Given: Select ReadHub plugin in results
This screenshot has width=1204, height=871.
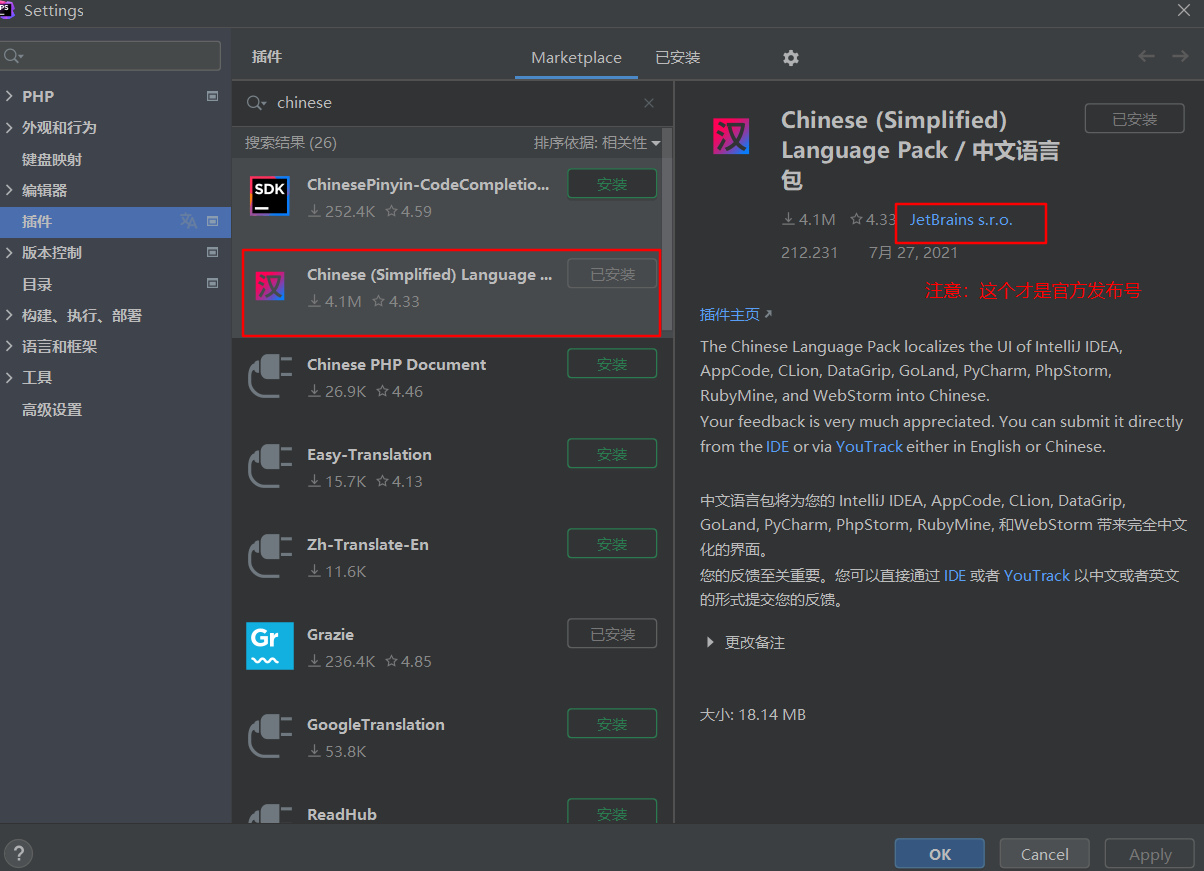Looking at the screenshot, I should point(342,814).
